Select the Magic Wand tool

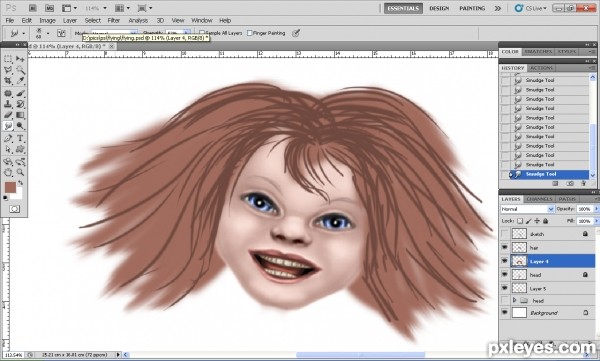coord(20,70)
